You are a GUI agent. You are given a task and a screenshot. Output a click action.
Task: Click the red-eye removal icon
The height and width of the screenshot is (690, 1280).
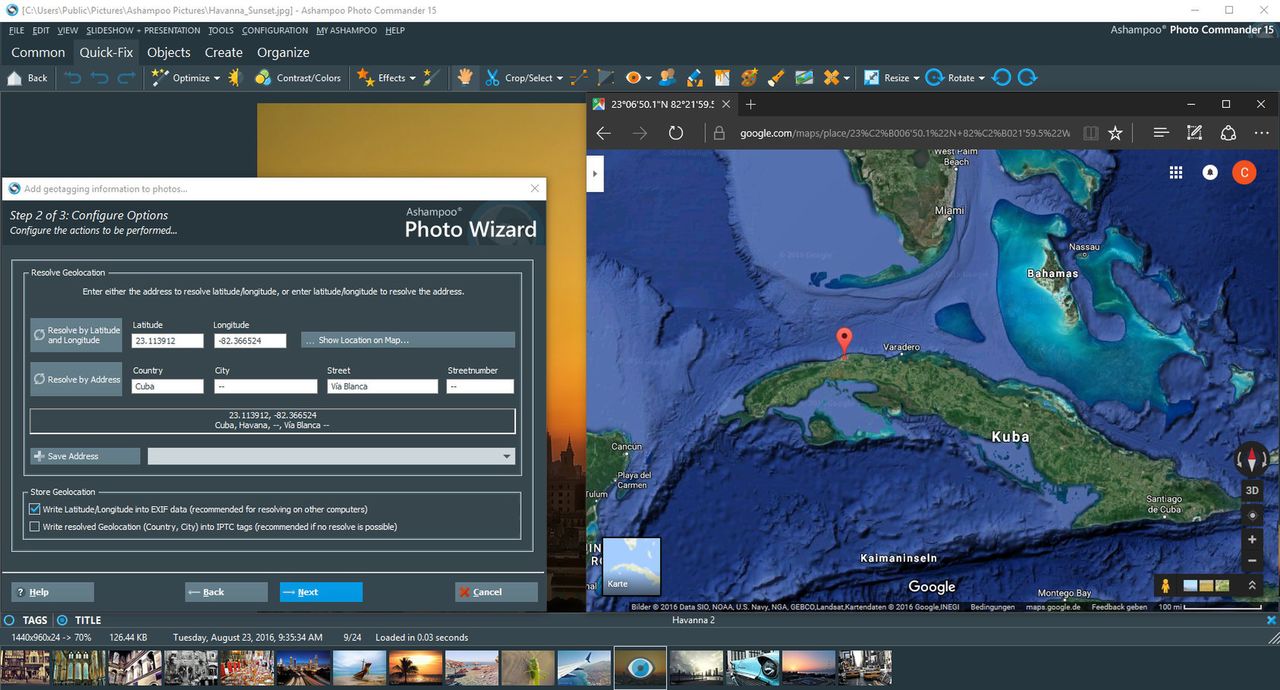tap(633, 77)
